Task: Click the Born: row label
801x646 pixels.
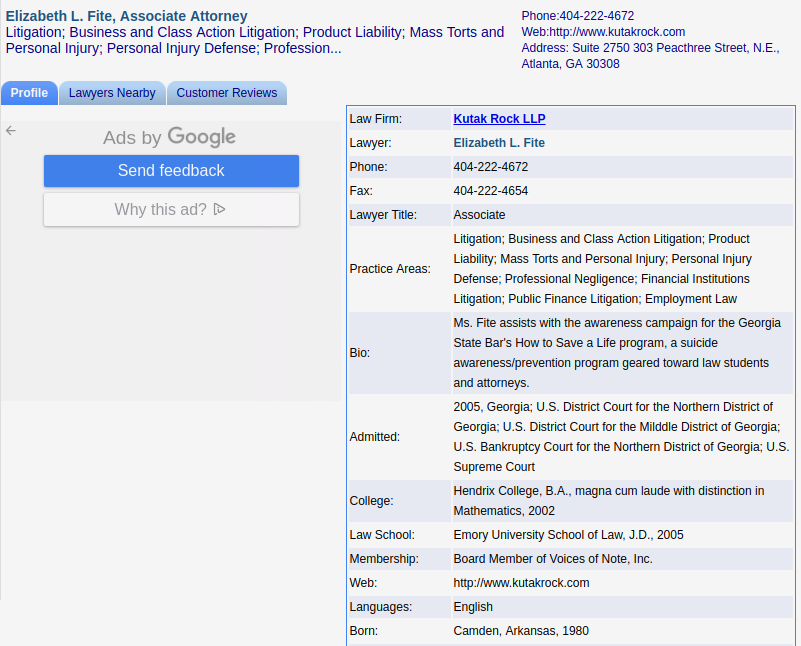Action: click(364, 631)
